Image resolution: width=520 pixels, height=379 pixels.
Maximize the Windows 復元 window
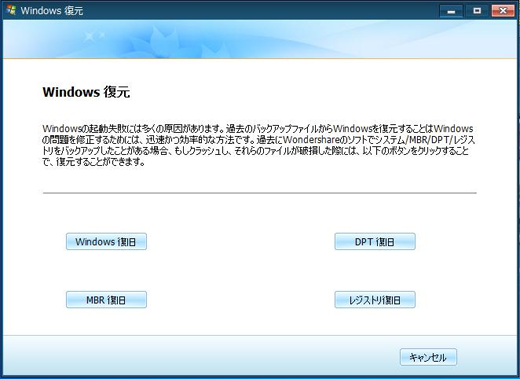pyautogui.click(x=477, y=11)
